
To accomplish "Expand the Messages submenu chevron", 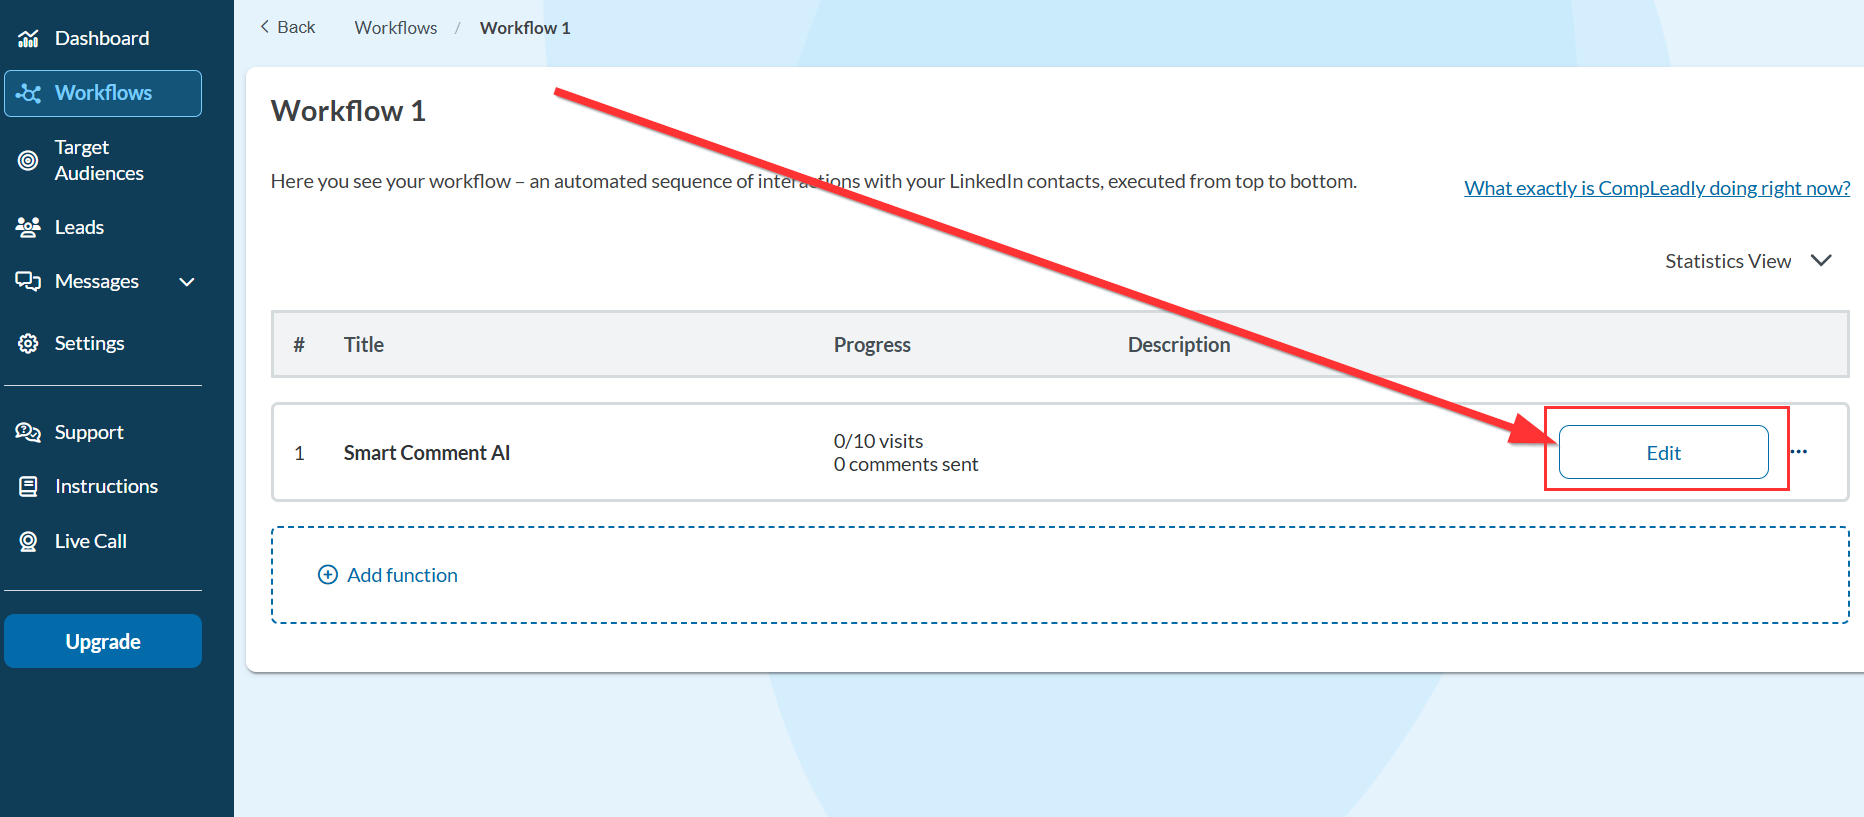I will (186, 282).
